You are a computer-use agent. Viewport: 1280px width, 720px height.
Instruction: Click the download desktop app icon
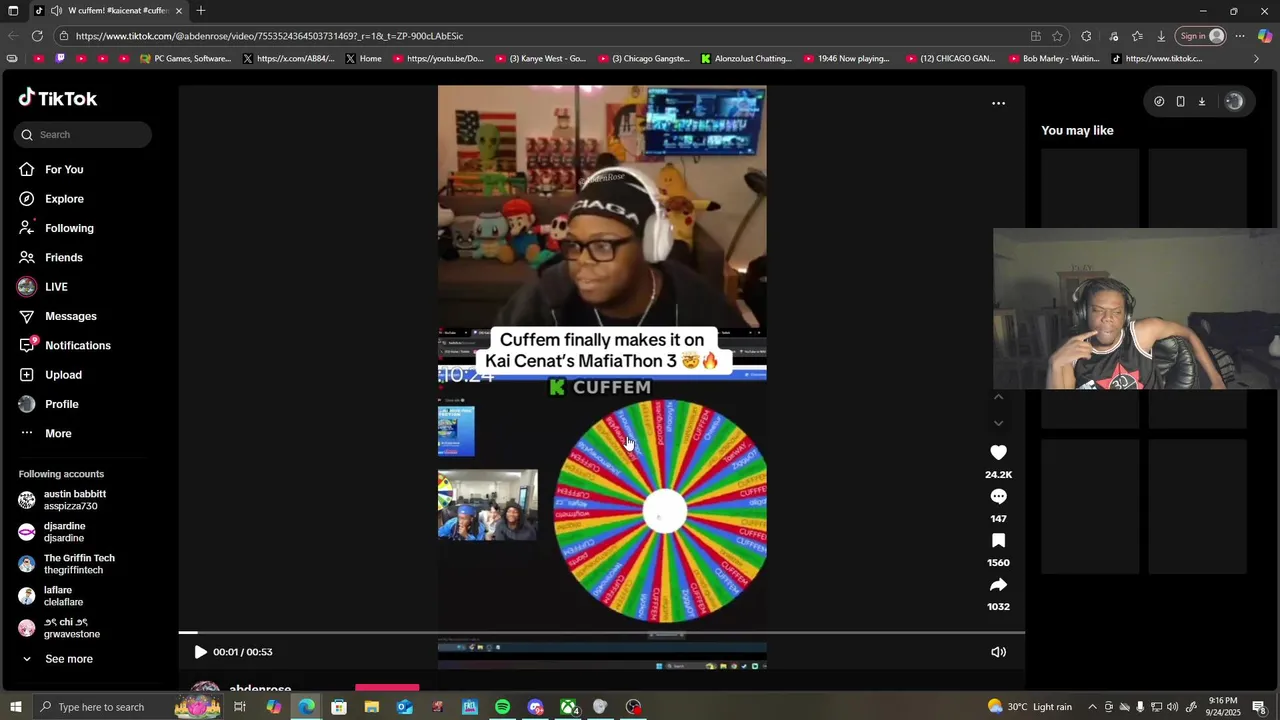click(1202, 101)
